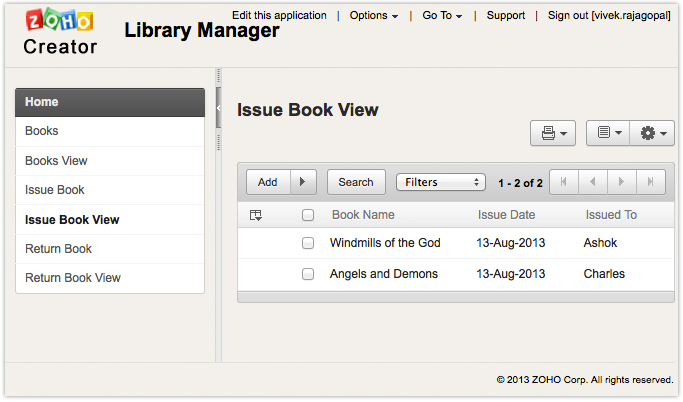
Task: Open Return Book View in sidebar
Action: pyautogui.click(x=73, y=278)
